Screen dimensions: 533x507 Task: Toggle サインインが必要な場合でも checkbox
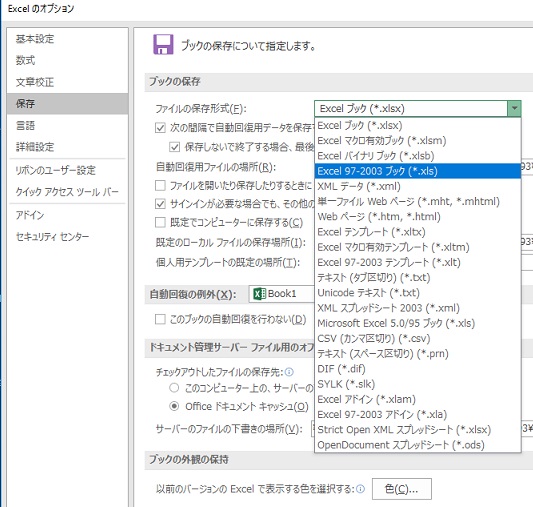160,204
